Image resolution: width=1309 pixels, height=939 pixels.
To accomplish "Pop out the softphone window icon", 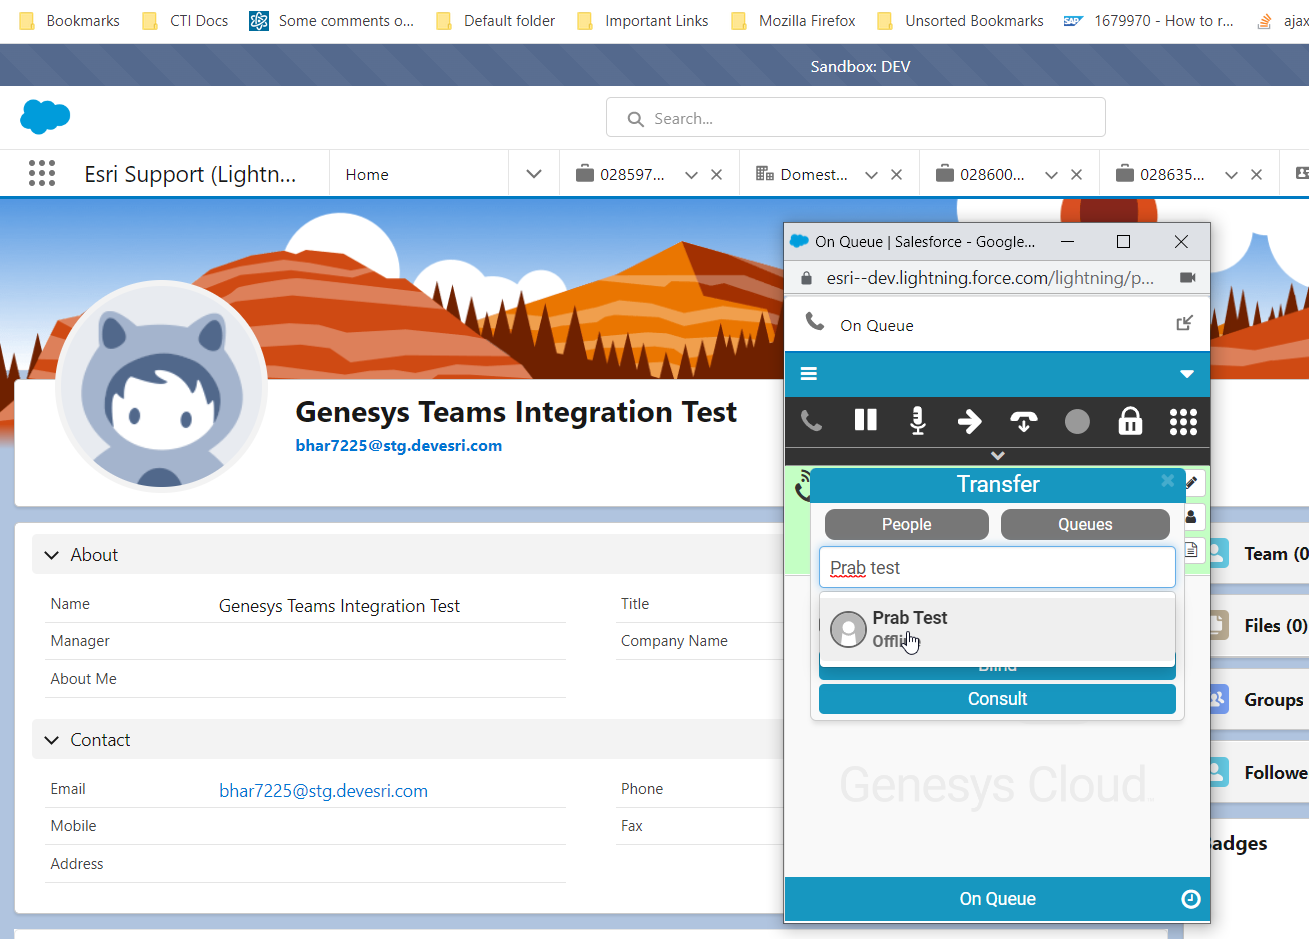I will click(x=1184, y=323).
